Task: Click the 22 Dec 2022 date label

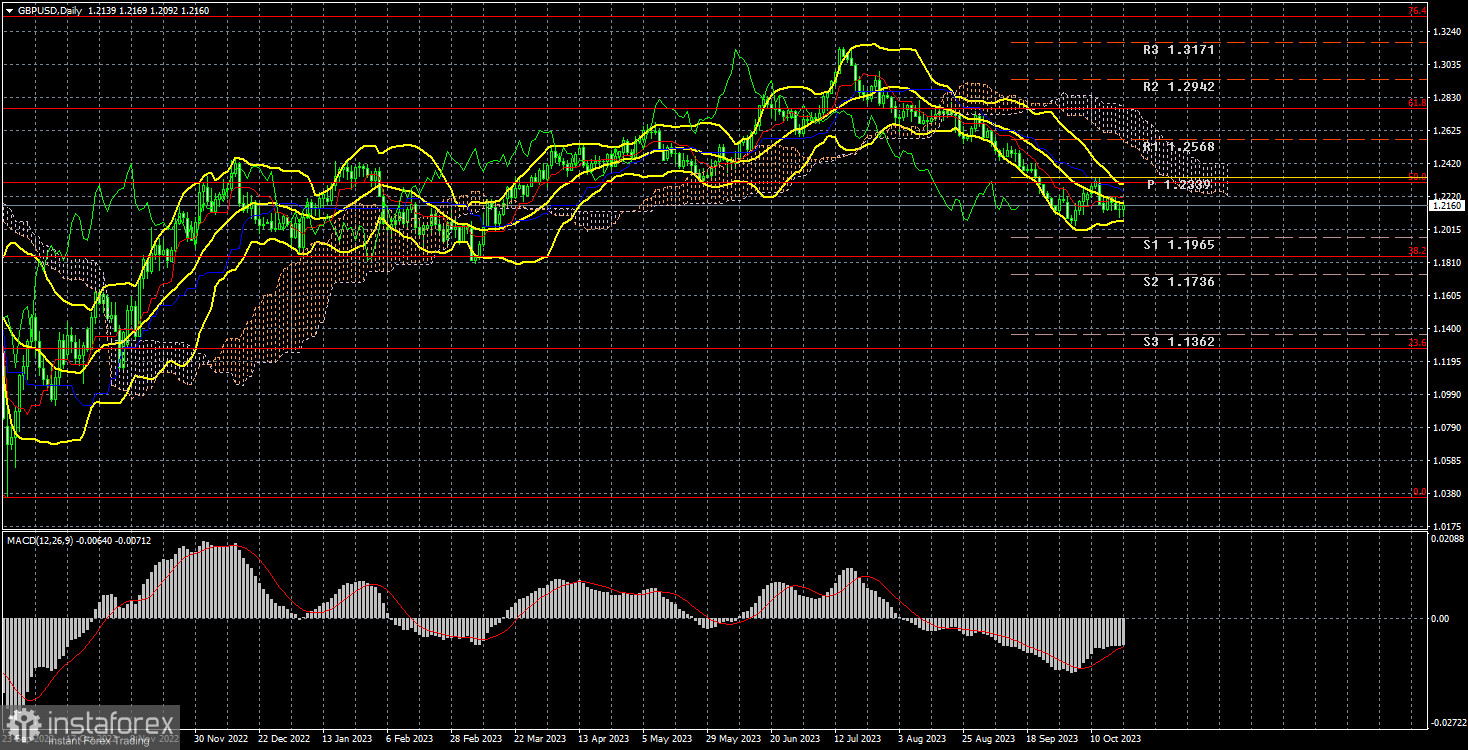Action: pyautogui.click(x=284, y=739)
